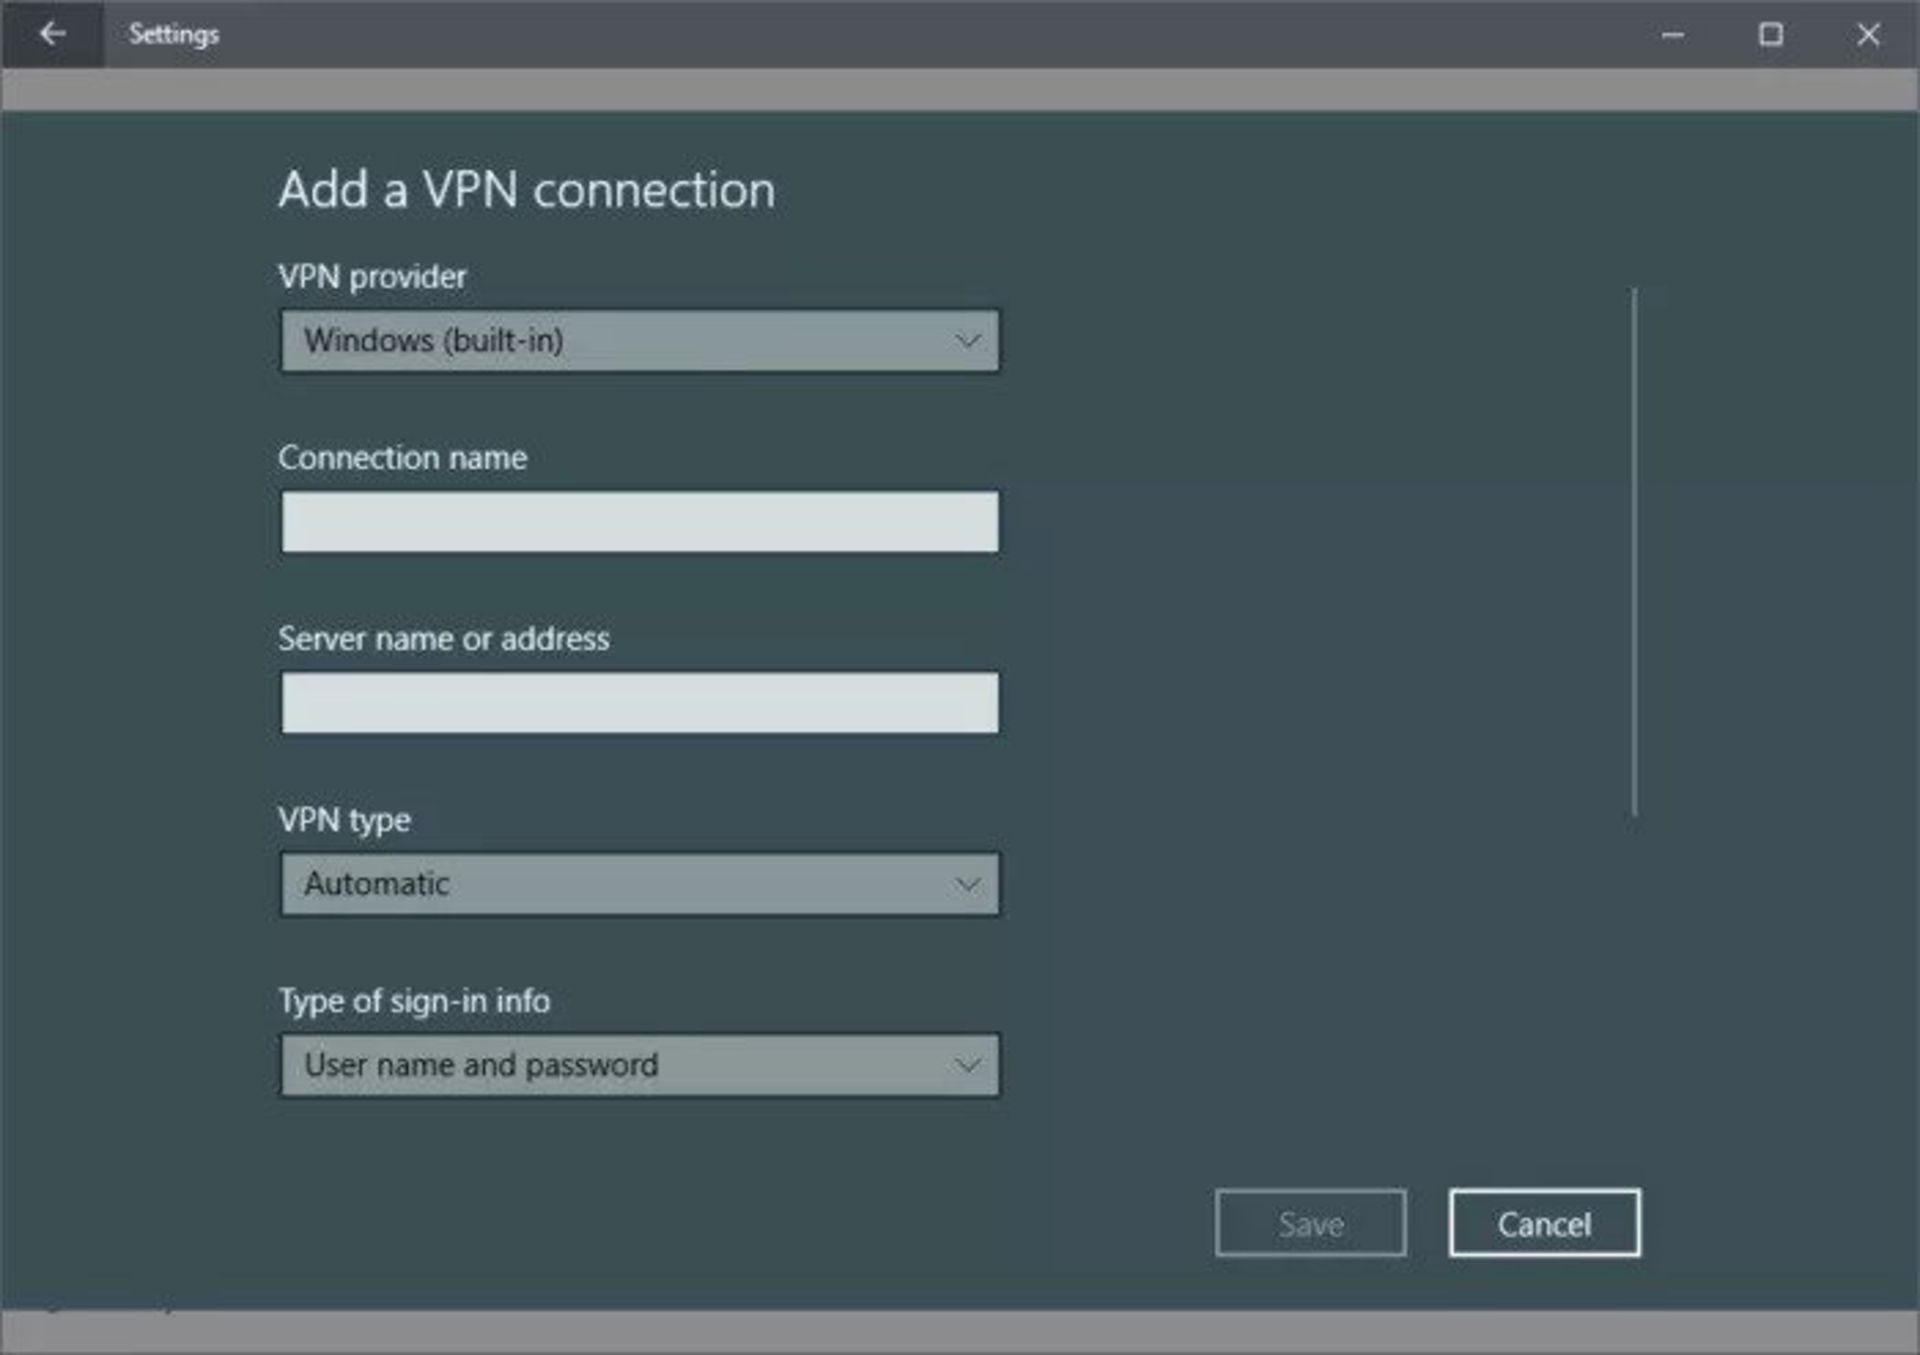Maximize the Settings window
Screen dimensions: 1920x1355
(x=1770, y=35)
